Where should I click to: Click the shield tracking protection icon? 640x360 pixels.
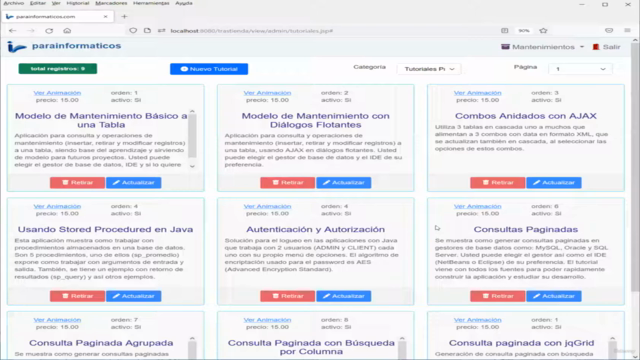point(133,31)
